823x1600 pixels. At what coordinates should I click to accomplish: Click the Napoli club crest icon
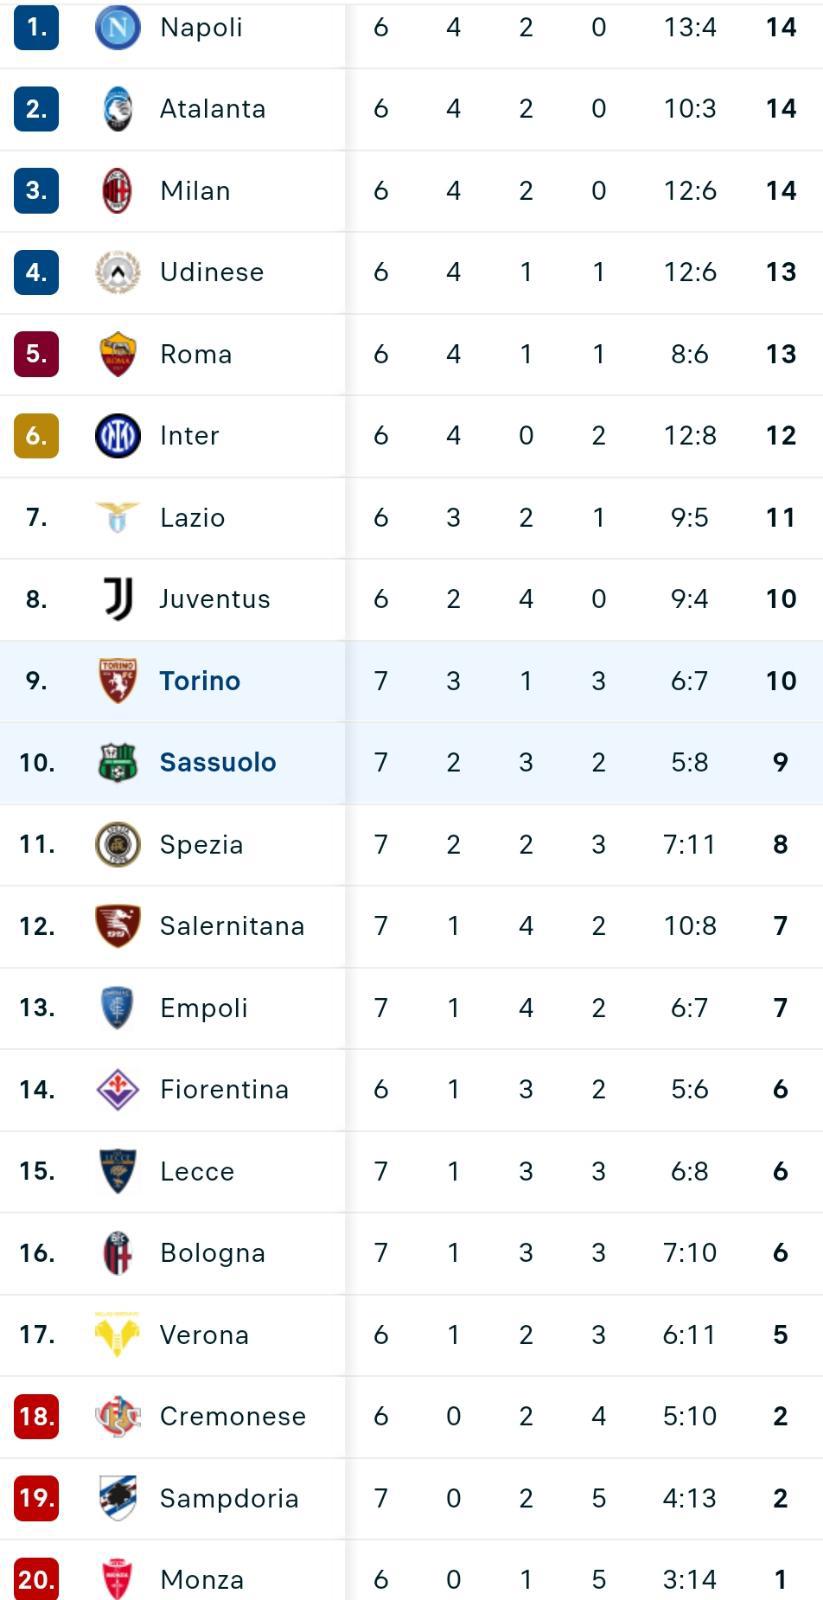coord(117,27)
